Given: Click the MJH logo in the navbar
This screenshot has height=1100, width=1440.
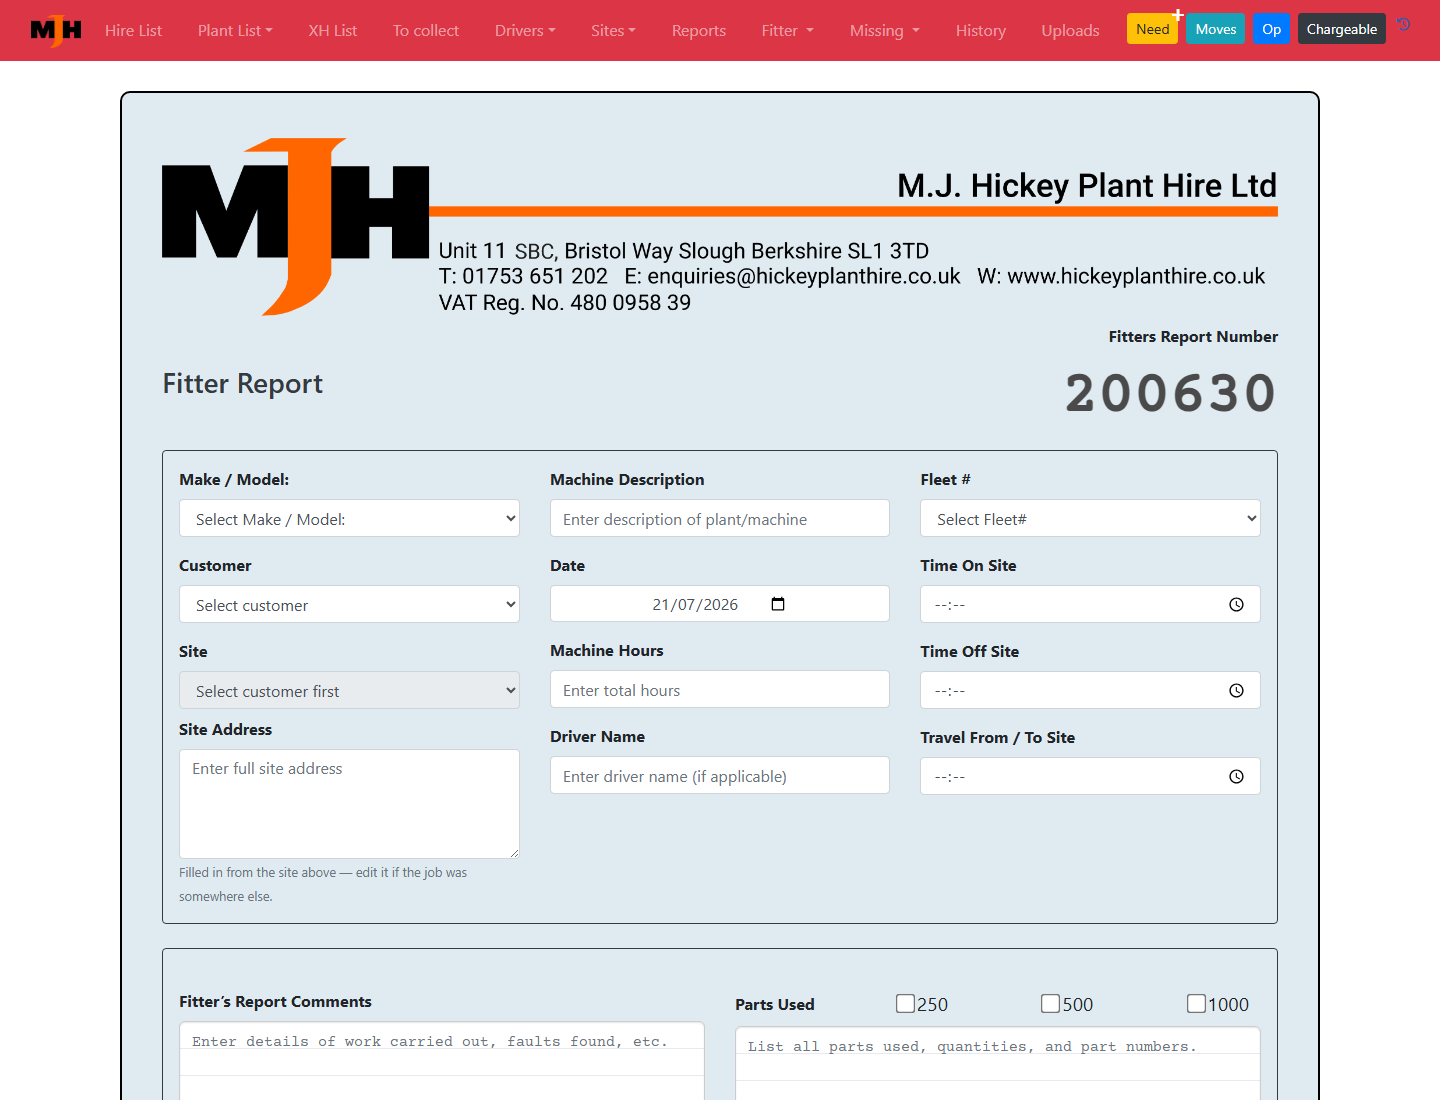Looking at the screenshot, I should [x=56, y=30].
